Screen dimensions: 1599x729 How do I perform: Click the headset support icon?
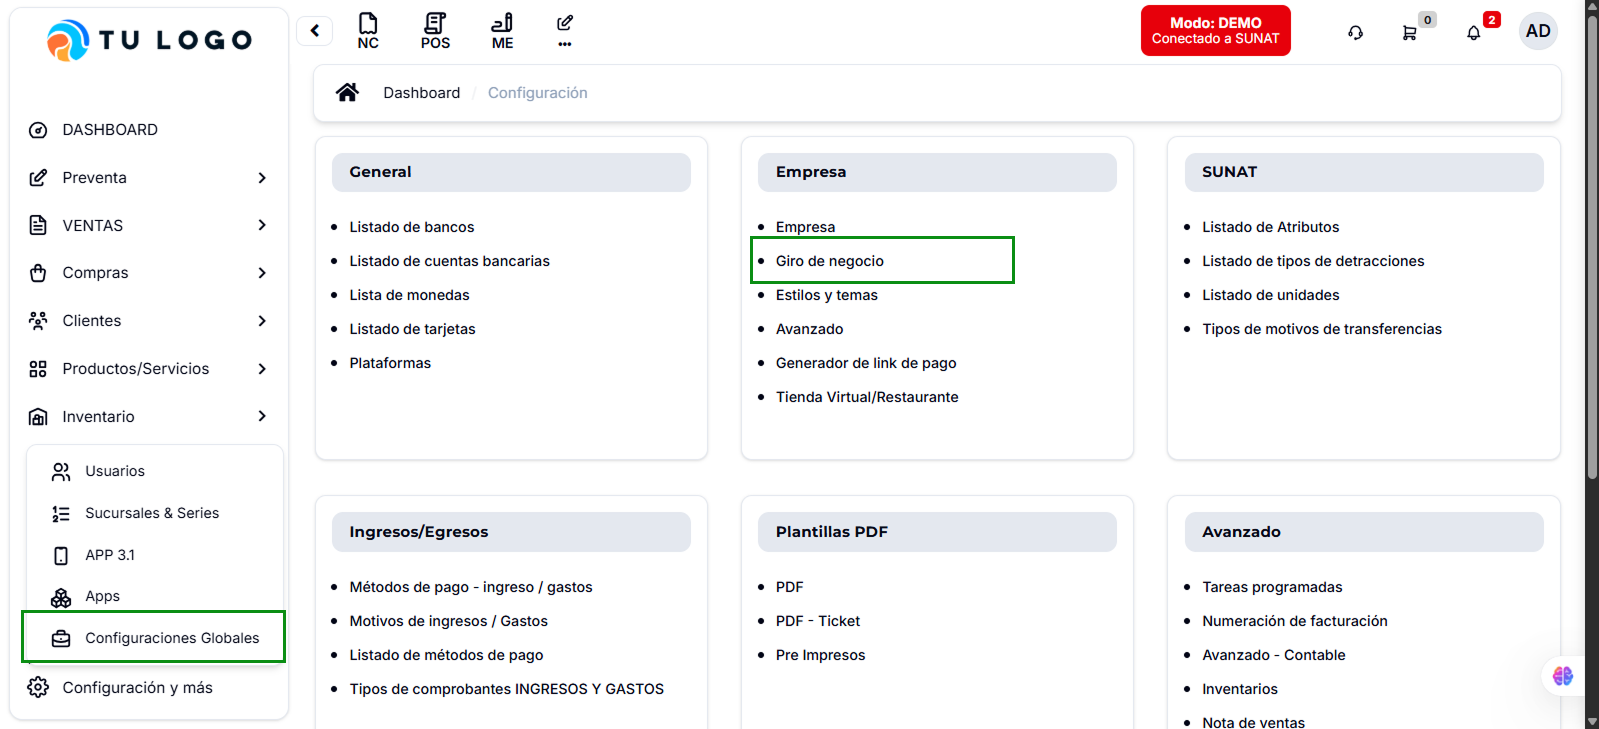click(x=1355, y=33)
